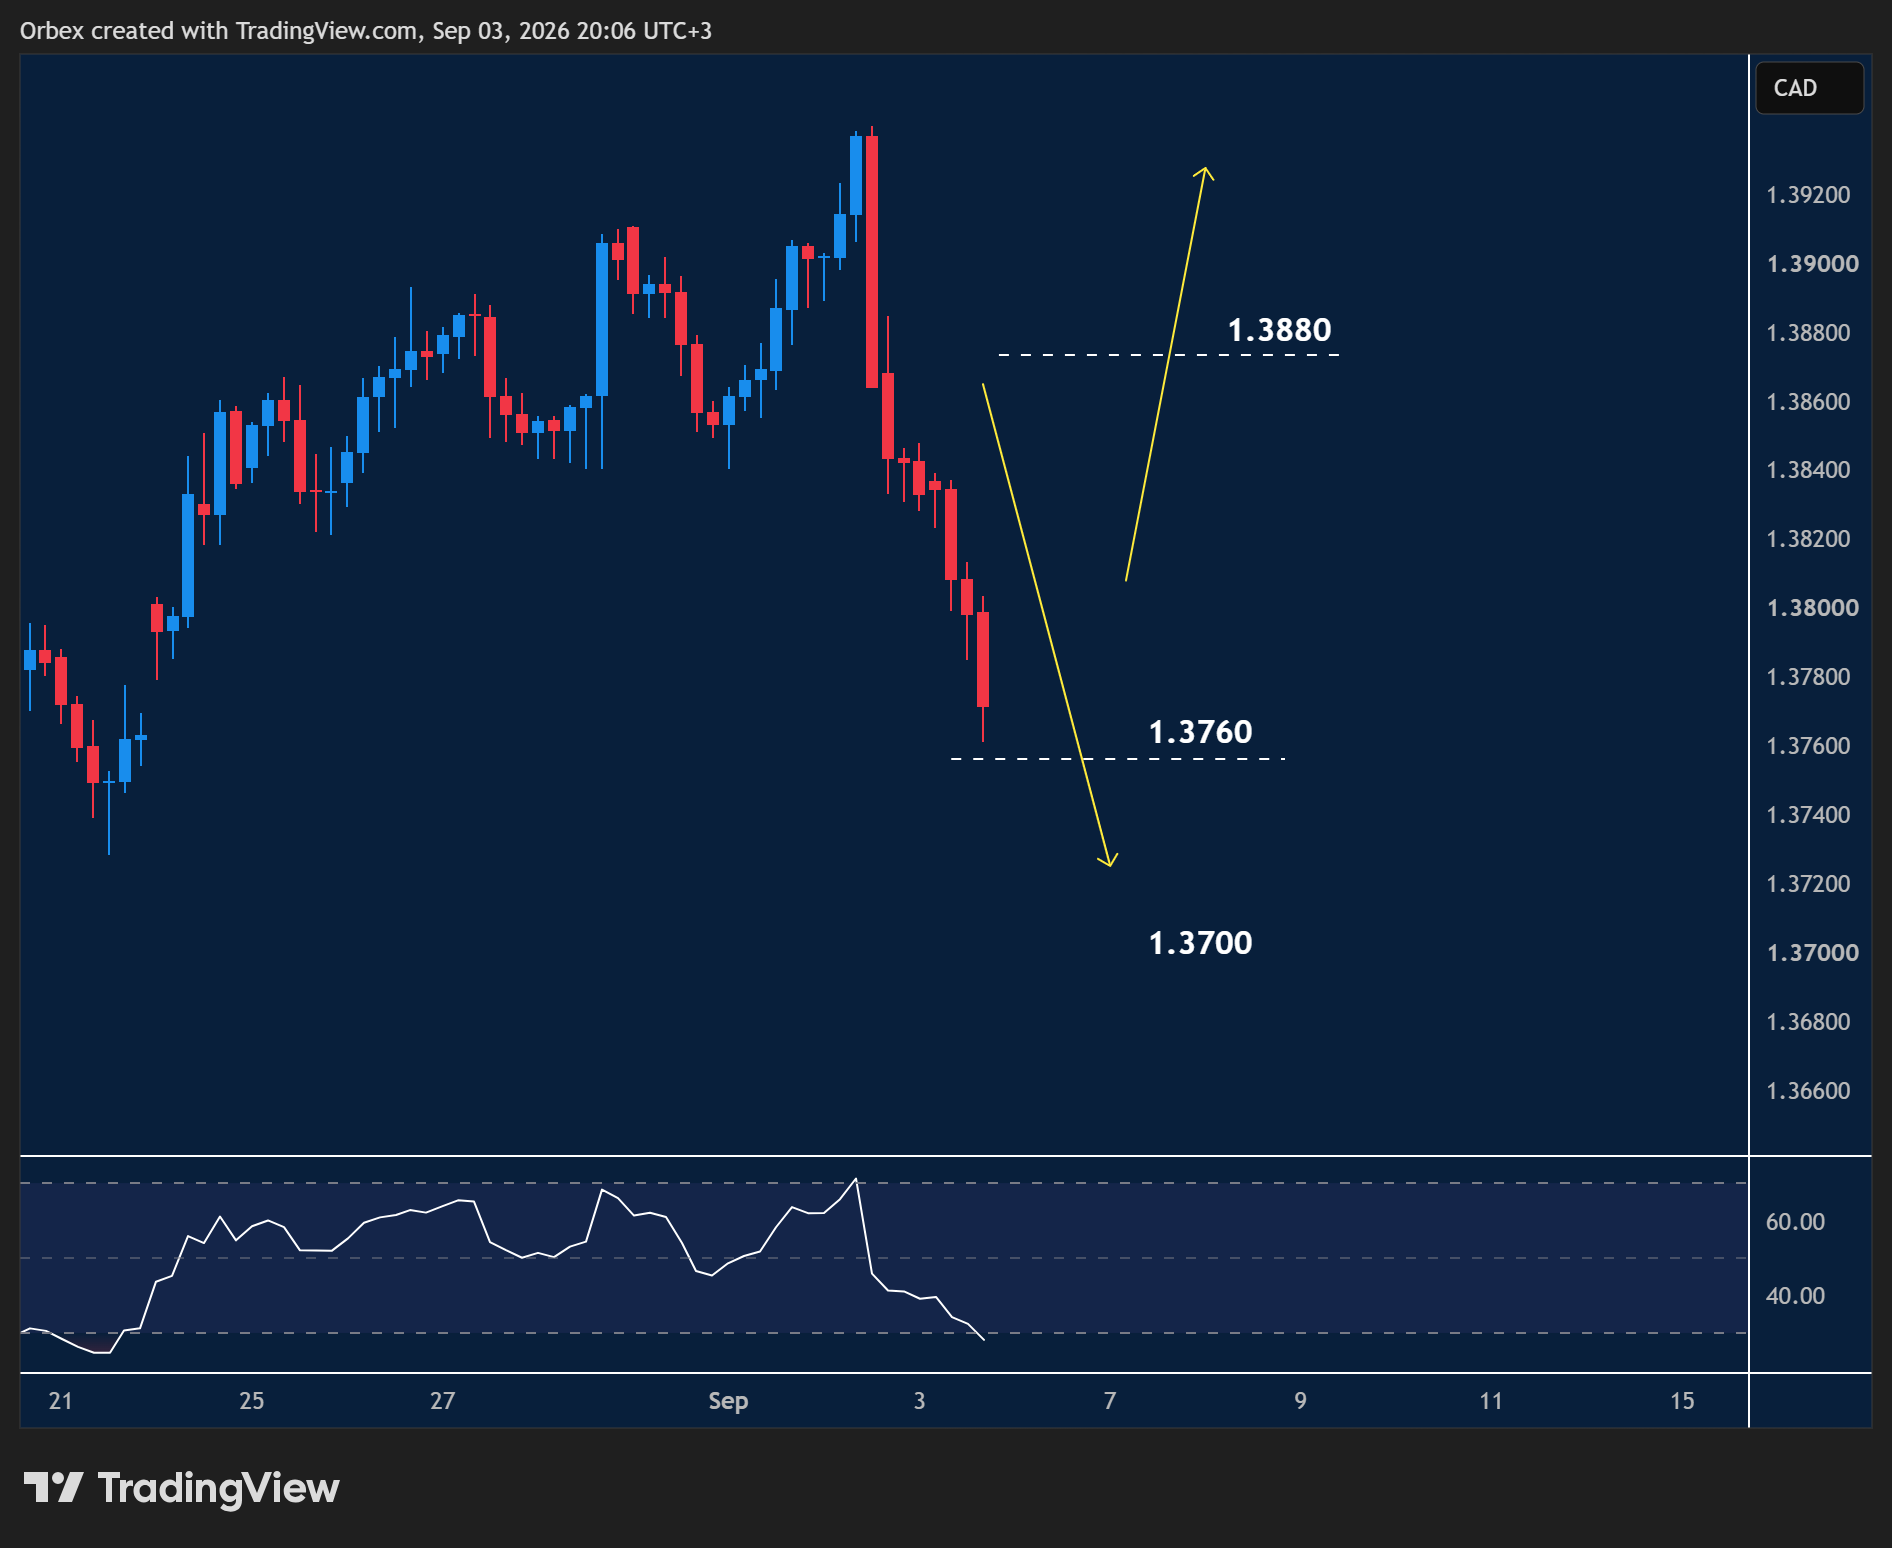Click the 1.3700 target label
This screenshot has width=1892, height=1548.
click(1200, 943)
